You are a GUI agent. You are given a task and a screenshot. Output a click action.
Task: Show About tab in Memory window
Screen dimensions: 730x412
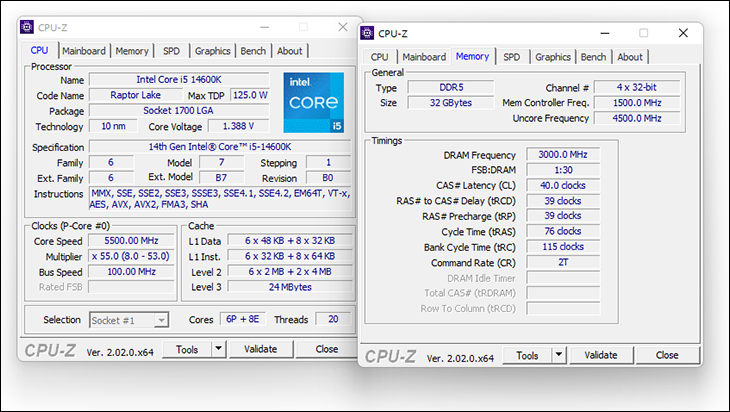[x=630, y=57]
